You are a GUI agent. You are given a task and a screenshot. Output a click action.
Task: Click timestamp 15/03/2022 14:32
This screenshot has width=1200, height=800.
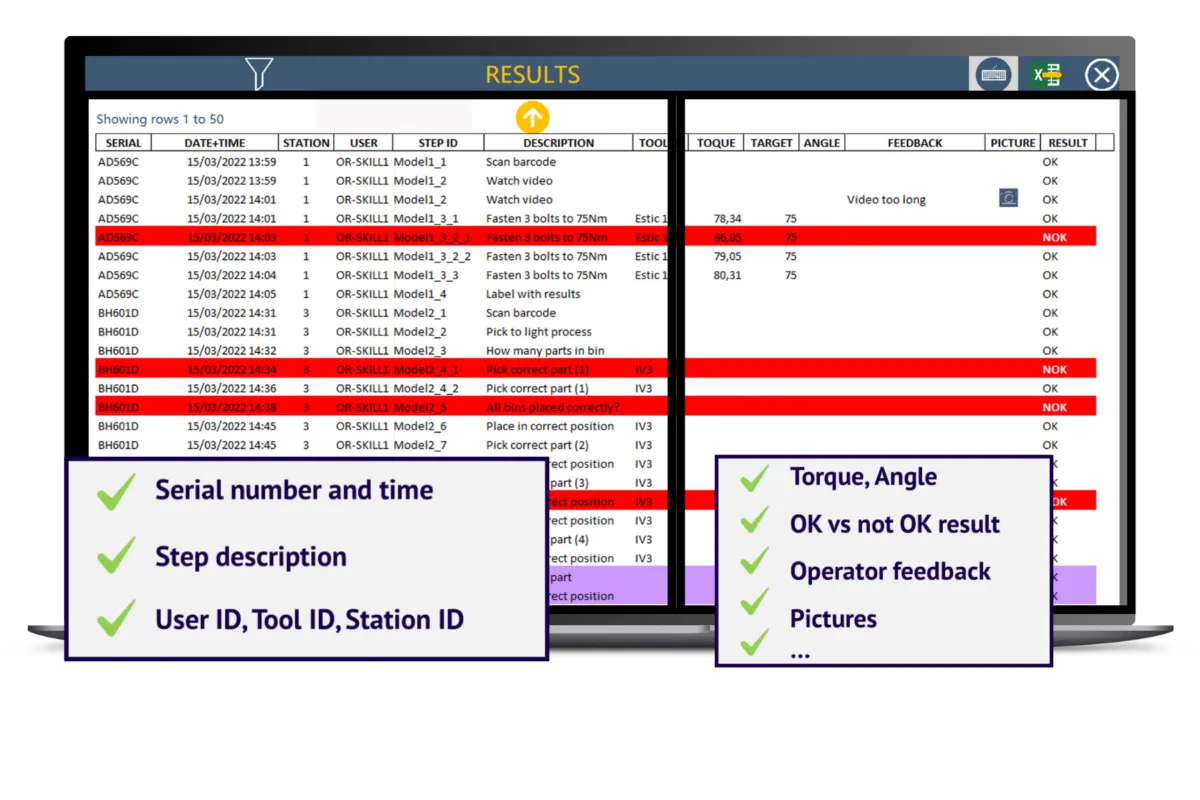pos(232,351)
